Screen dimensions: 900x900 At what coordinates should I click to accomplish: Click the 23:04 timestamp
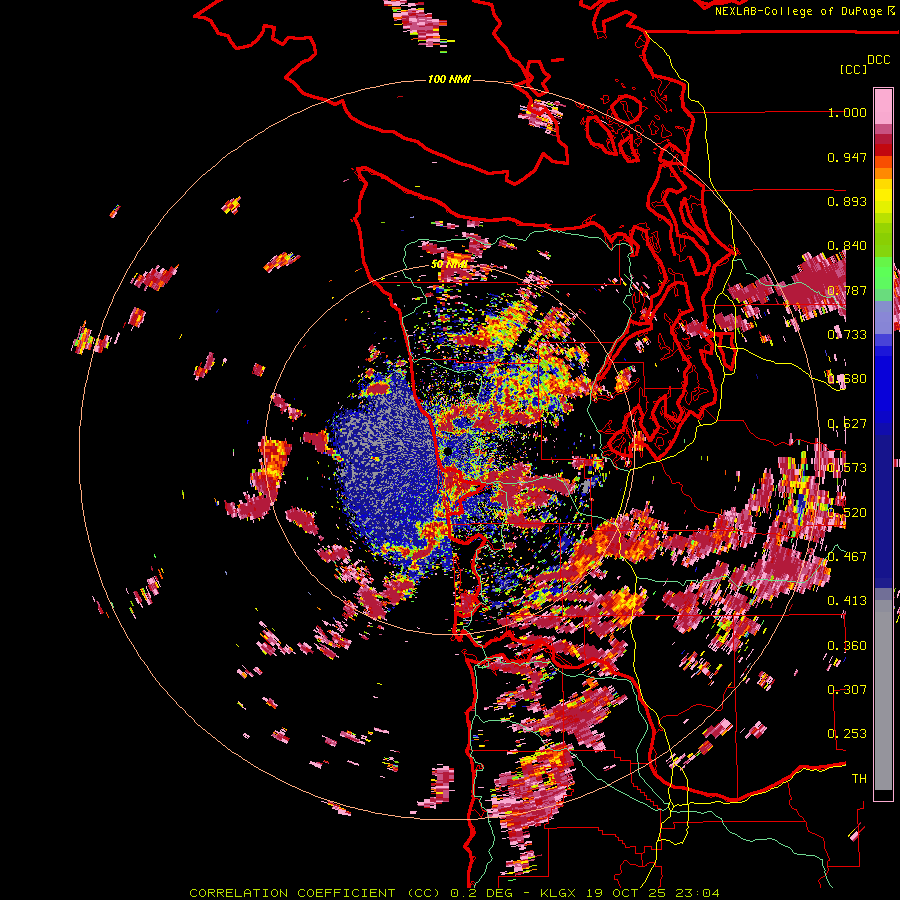click(x=697, y=893)
